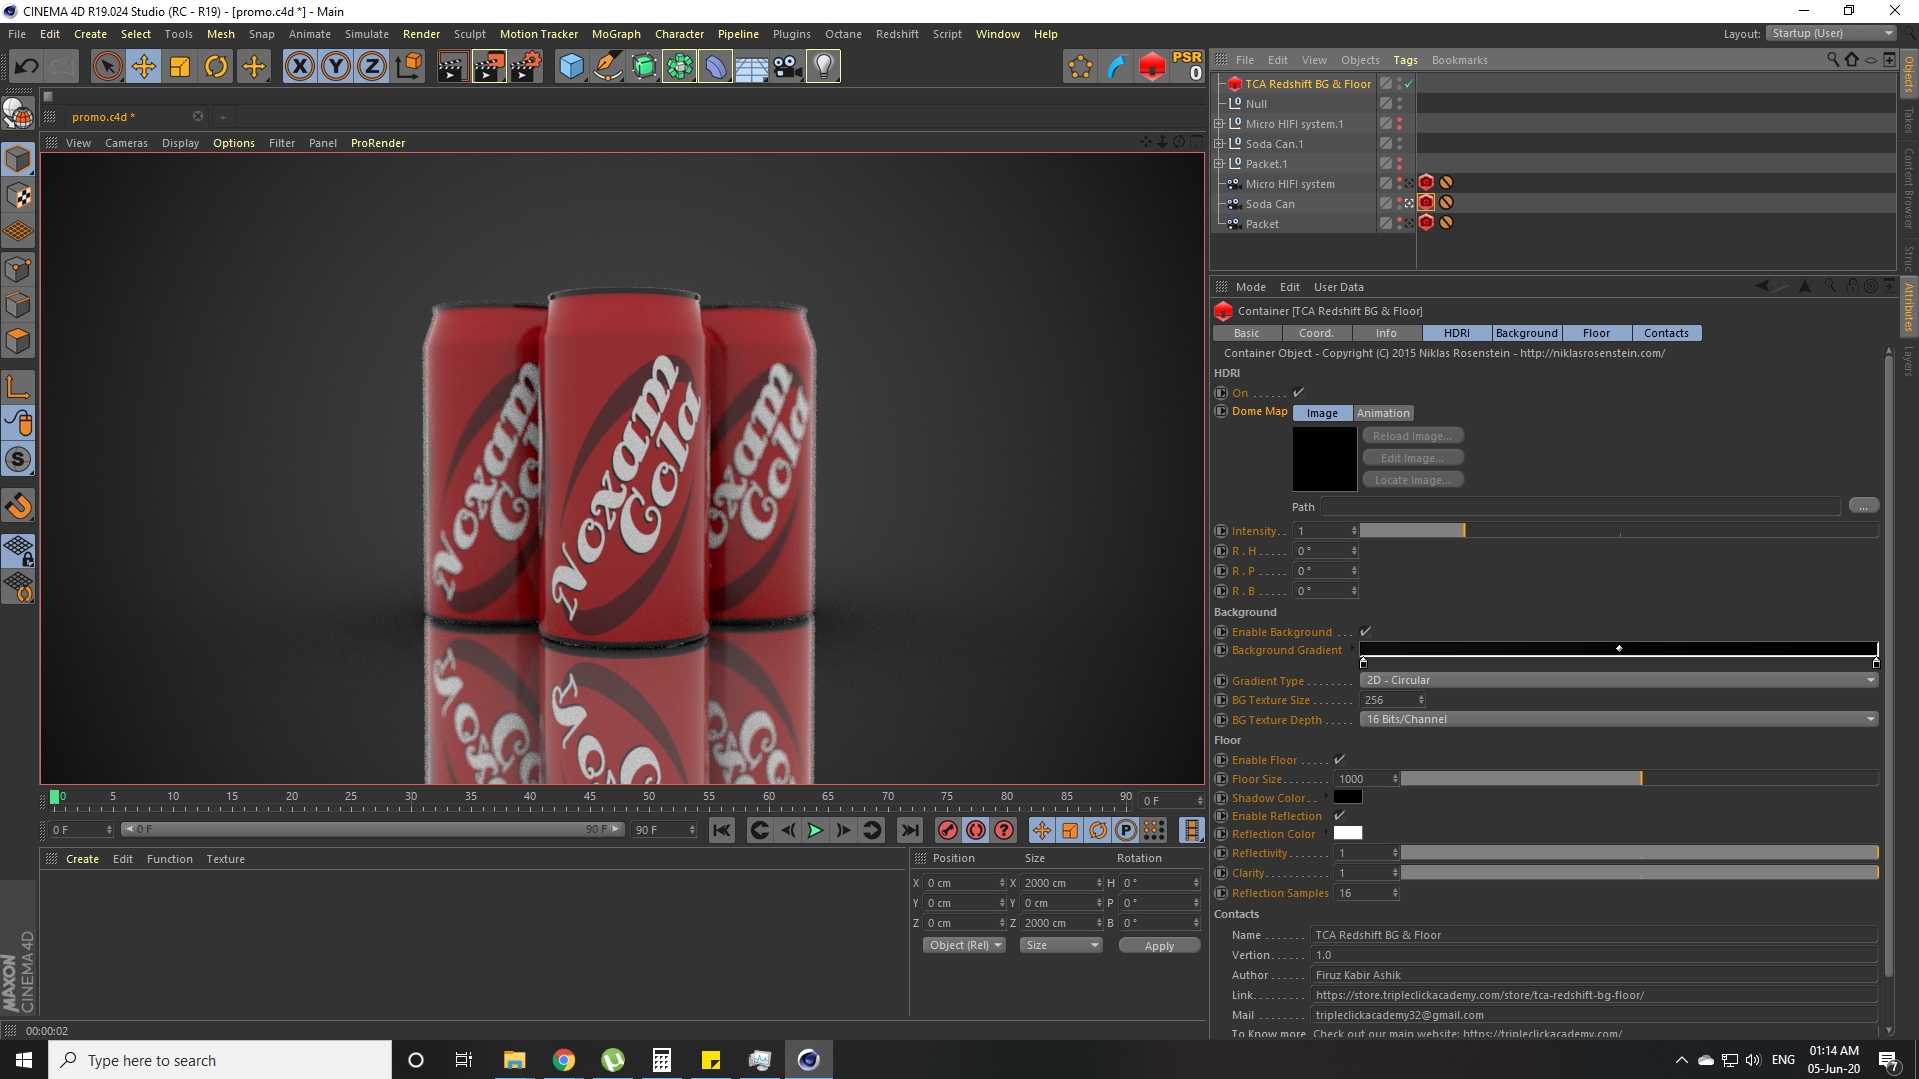
Task: Add a Light object from the toolbar
Action: tap(822, 66)
